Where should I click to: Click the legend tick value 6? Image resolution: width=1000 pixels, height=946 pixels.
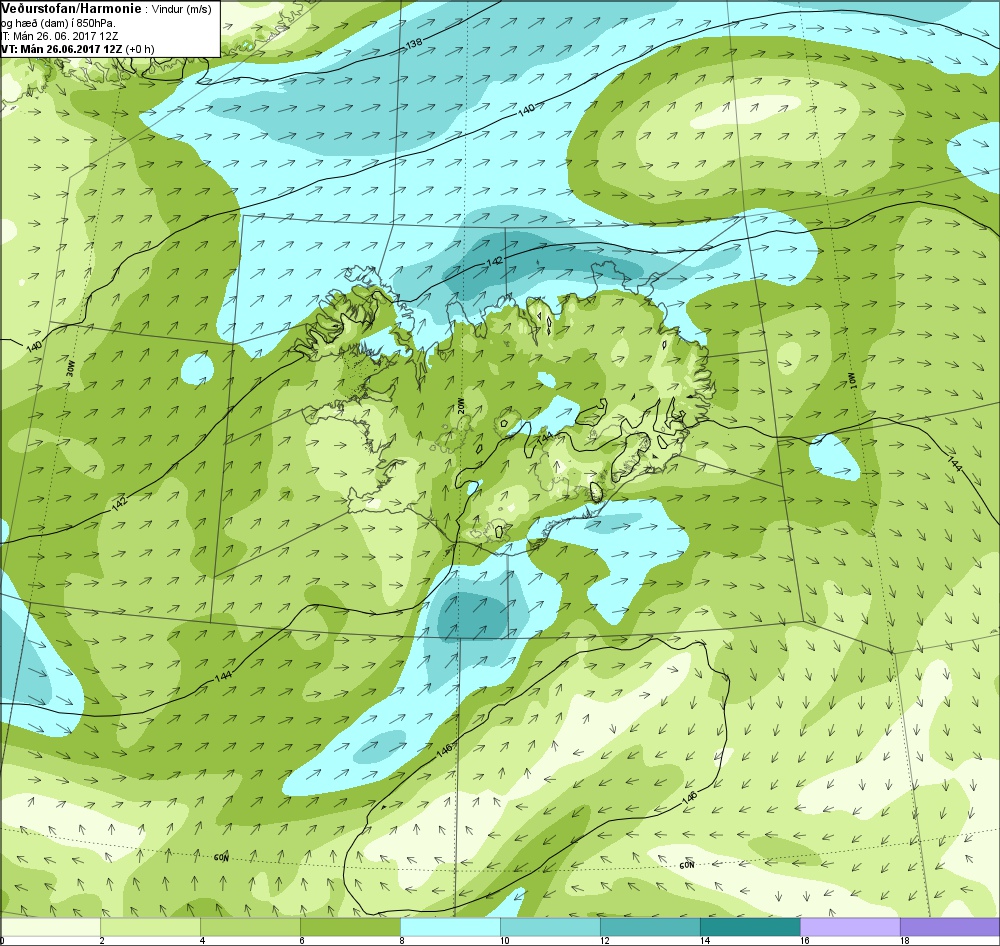click(x=302, y=940)
